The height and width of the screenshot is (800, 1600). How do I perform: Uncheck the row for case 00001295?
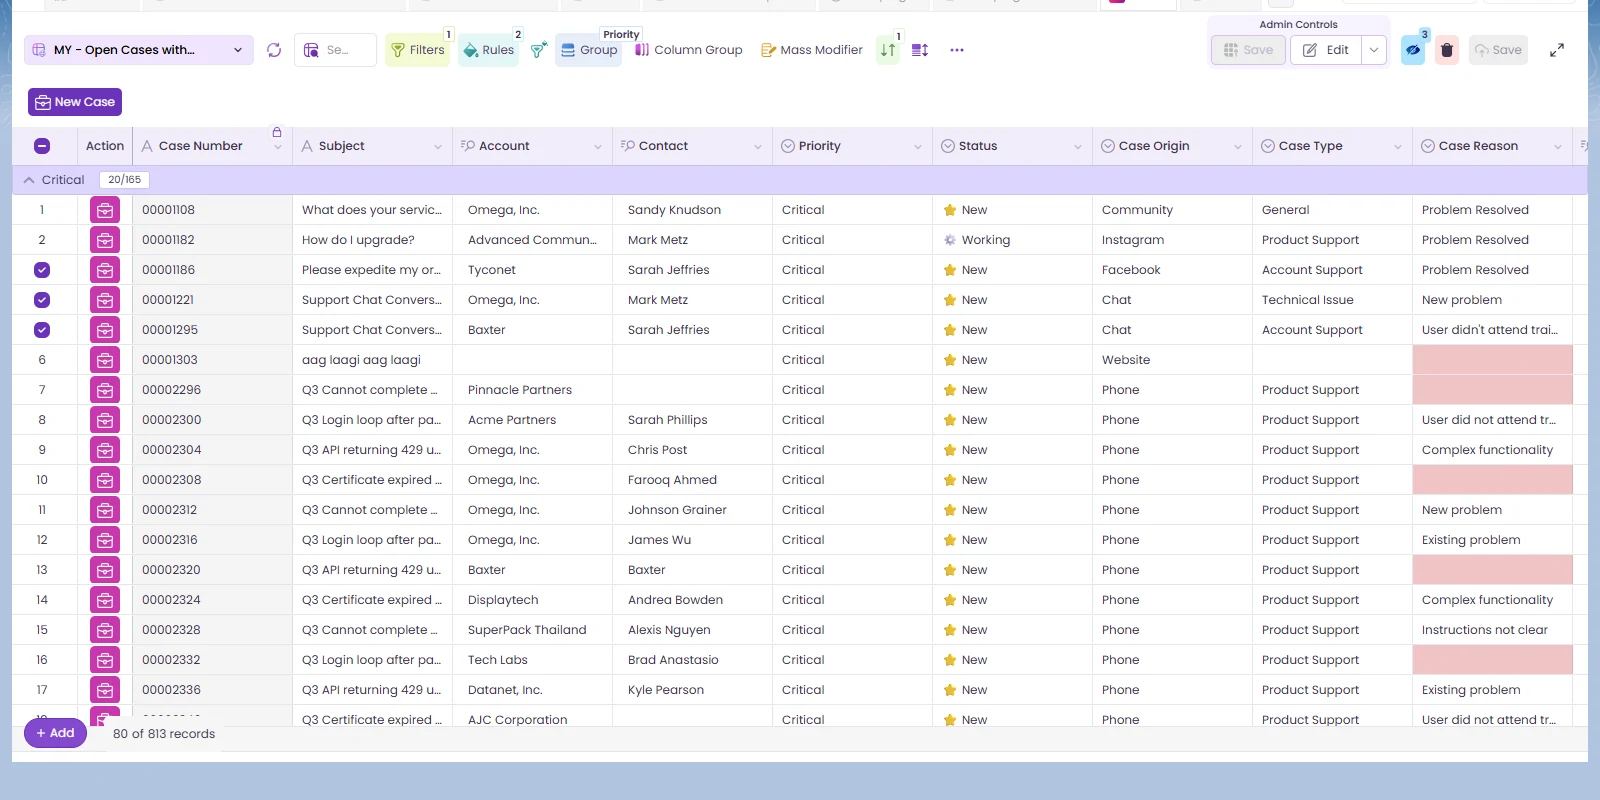tap(42, 330)
